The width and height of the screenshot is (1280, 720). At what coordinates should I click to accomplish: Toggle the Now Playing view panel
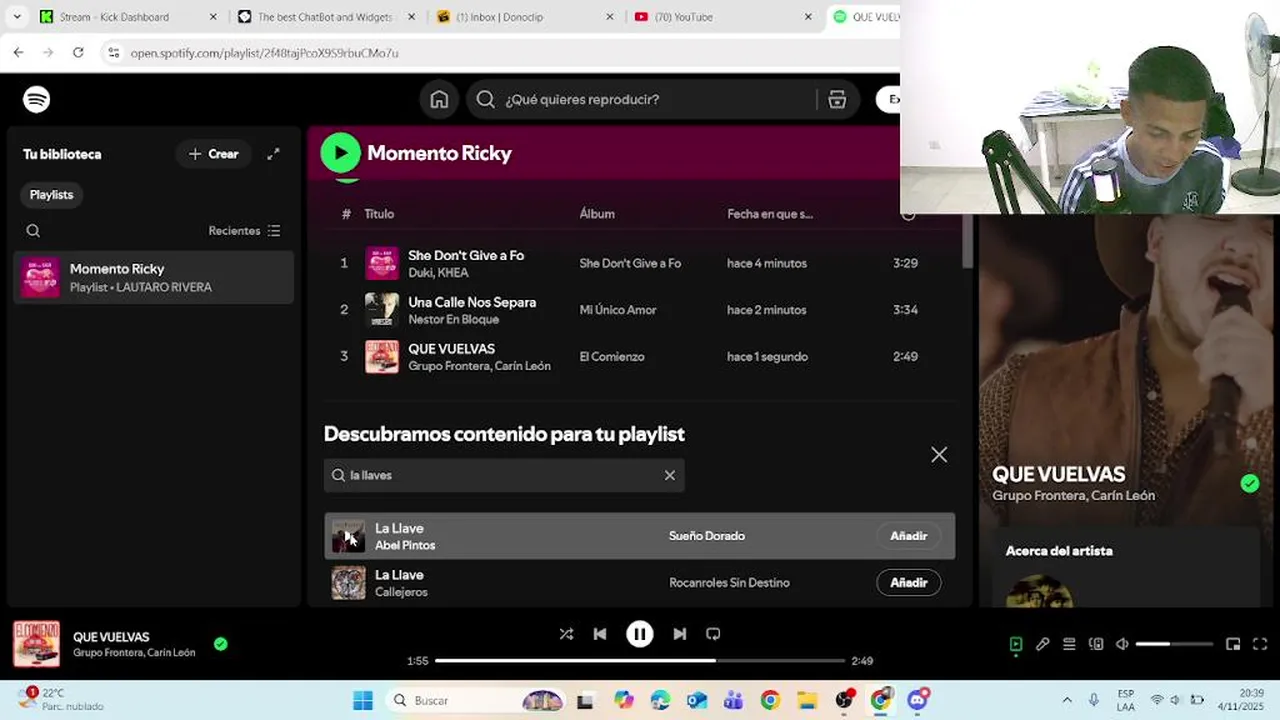point(1016,644)
